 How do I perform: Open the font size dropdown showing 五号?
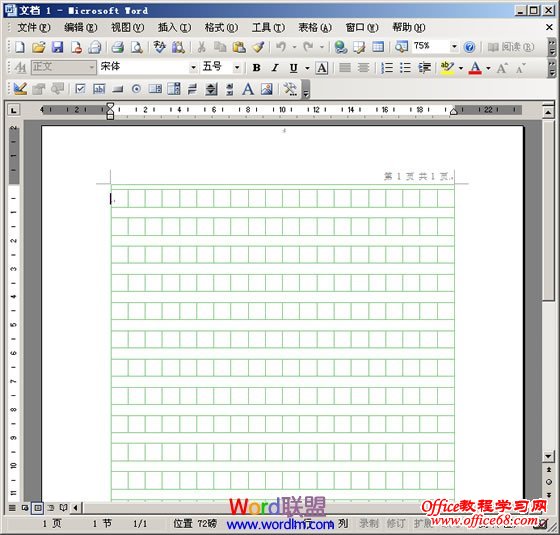tap(237, 68)
